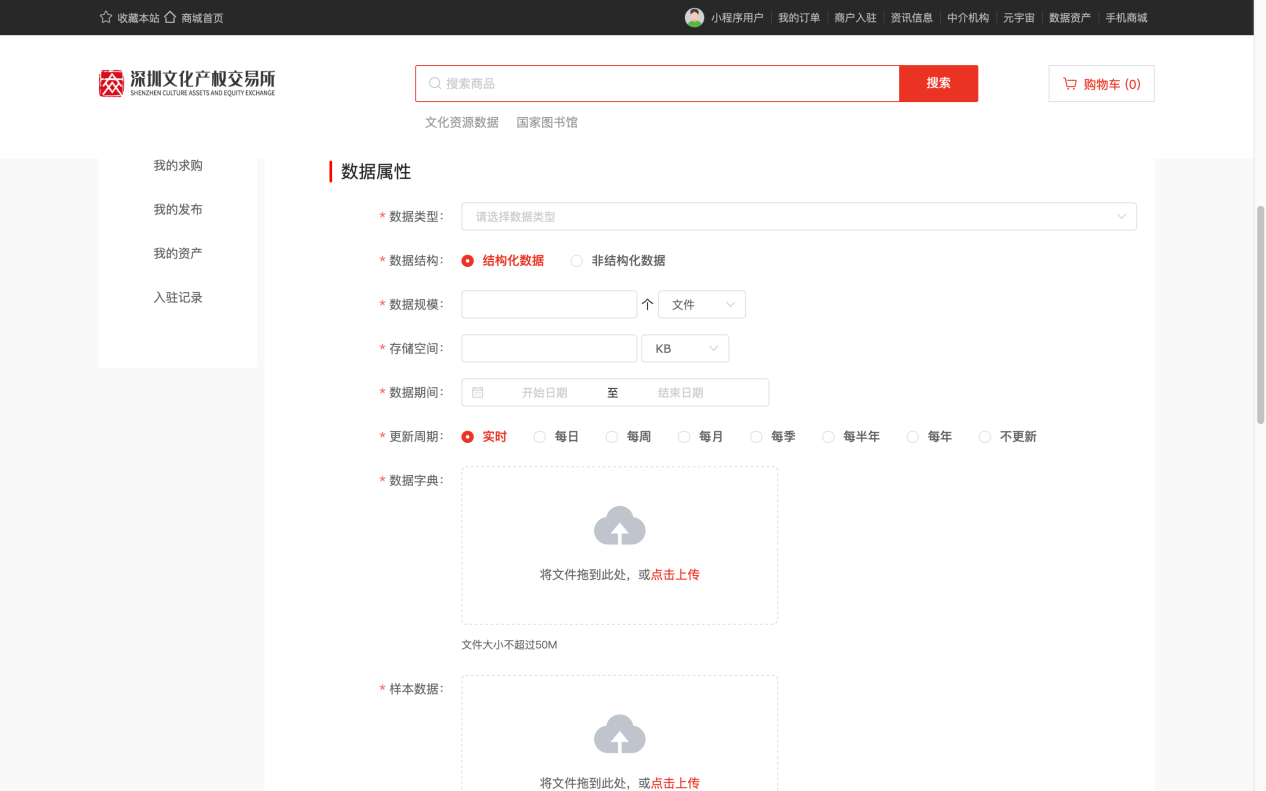
Task: Click the shopping cart icon
Action: tap(1070, 84)
